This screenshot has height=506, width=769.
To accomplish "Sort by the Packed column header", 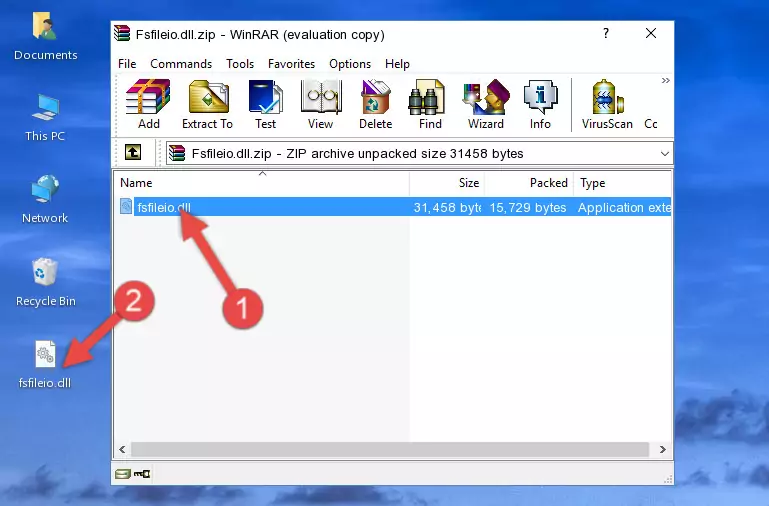I will point(529,183).
